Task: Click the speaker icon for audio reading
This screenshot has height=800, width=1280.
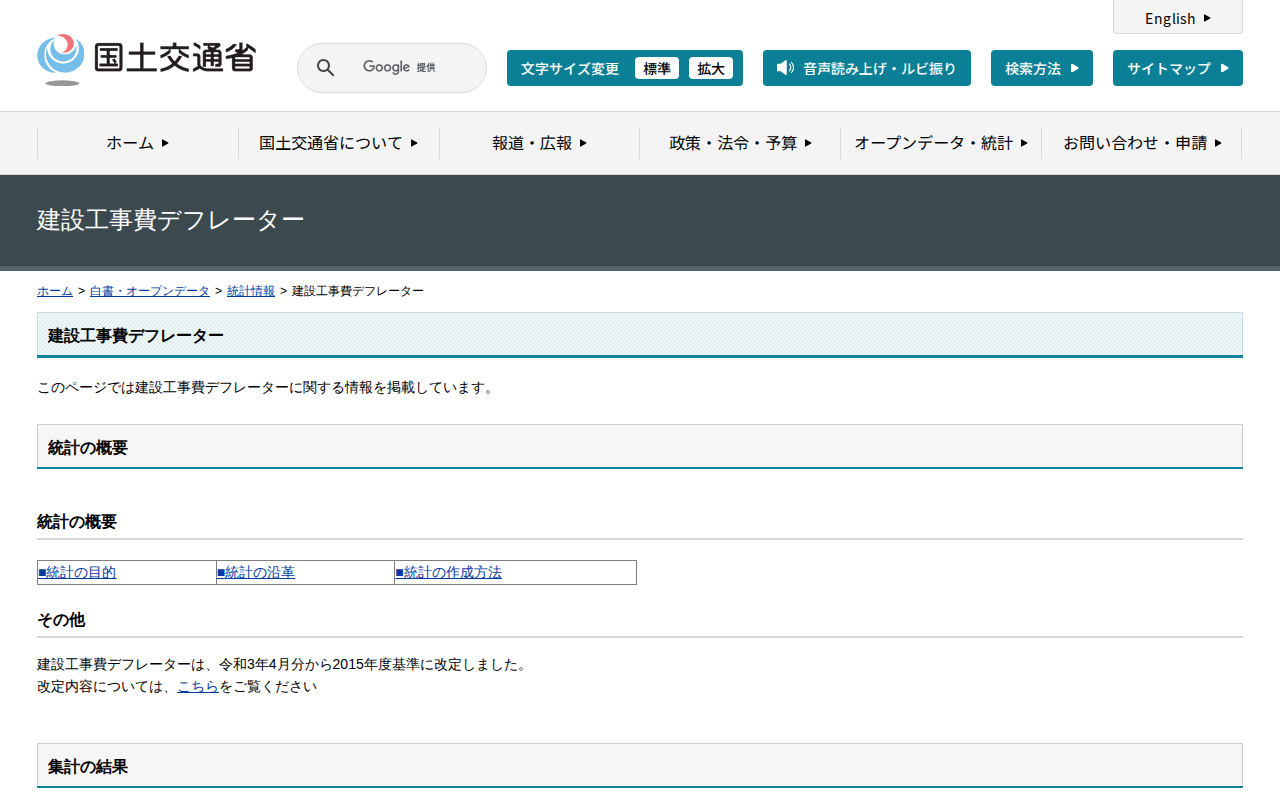Action: click(785, 68)
